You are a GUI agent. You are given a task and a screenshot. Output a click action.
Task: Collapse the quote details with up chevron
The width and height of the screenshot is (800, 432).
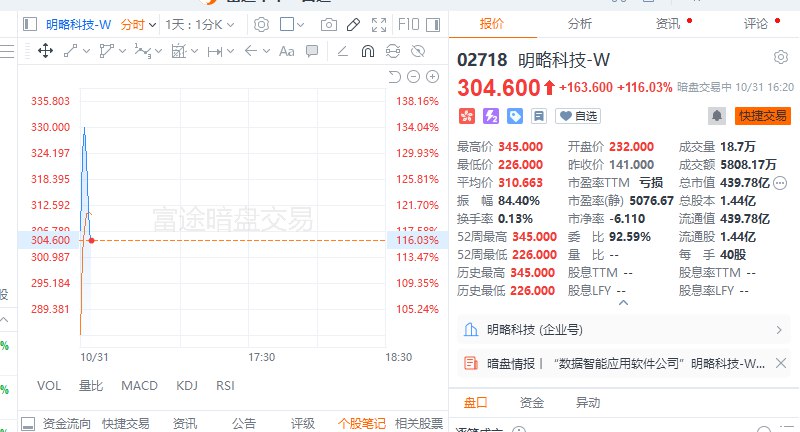[623, 302]
